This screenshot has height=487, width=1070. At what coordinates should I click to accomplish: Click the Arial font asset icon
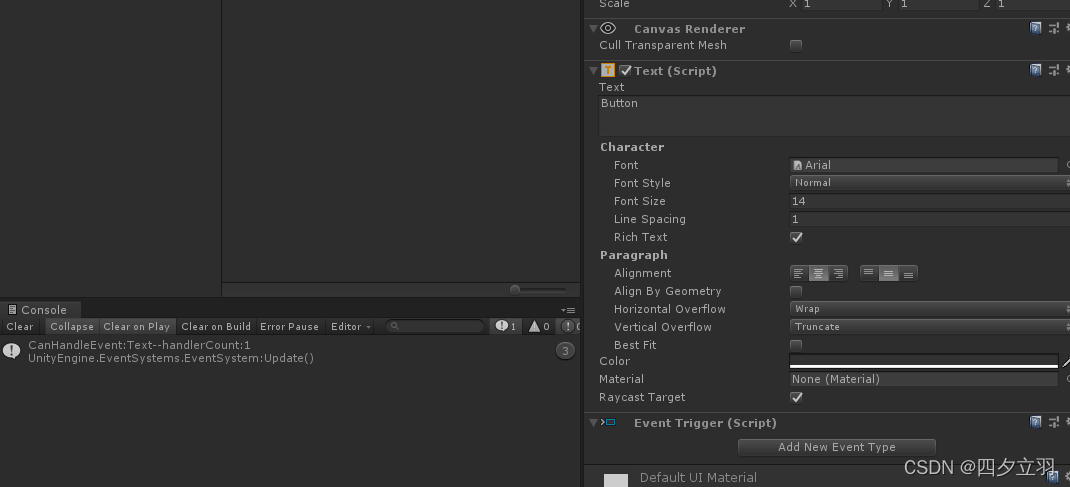(x=797, y=165)
